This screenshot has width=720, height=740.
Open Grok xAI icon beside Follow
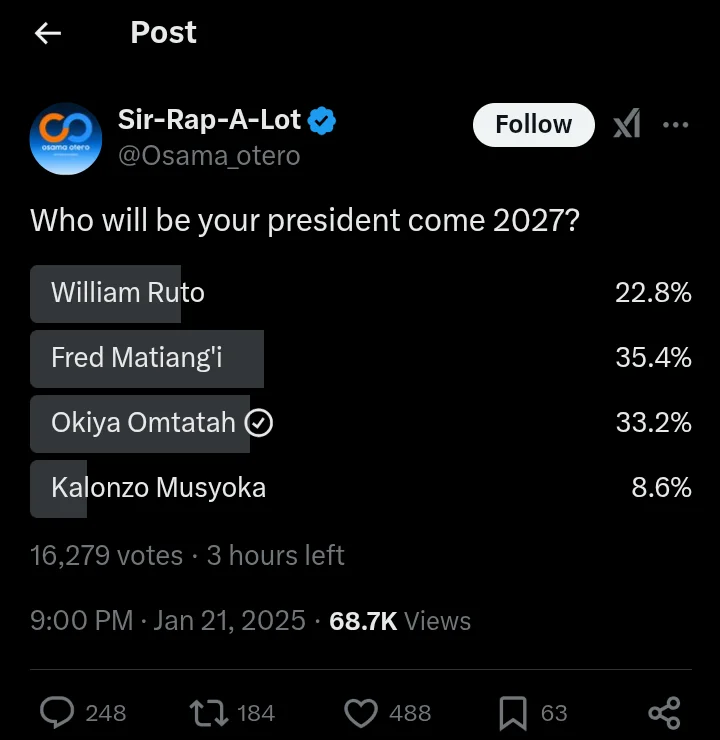point(627,124)
